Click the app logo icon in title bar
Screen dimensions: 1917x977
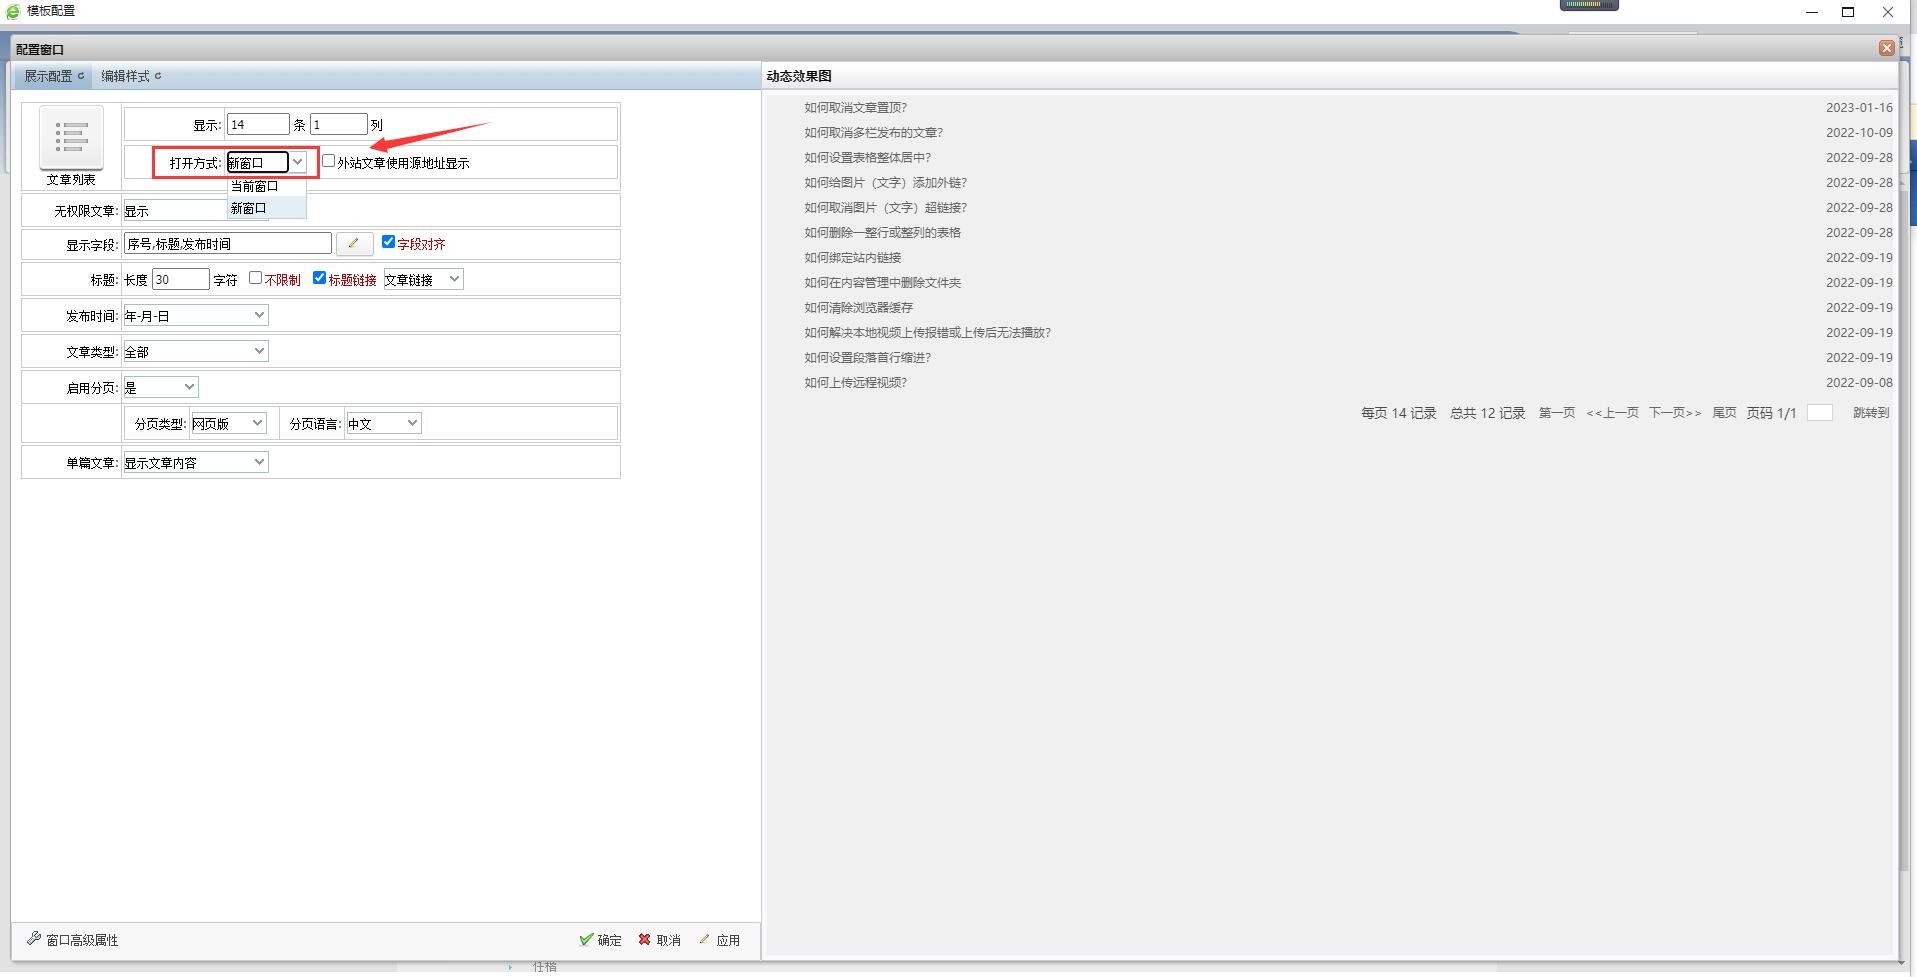coord(13,11)
